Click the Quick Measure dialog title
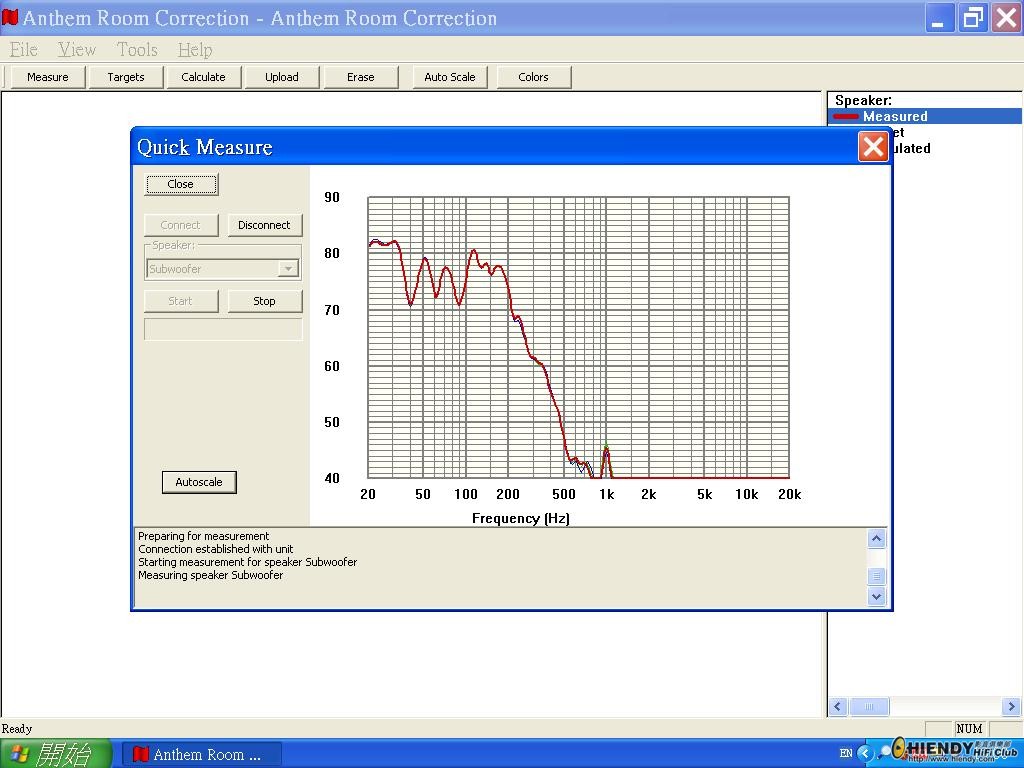 coord(204,147)
